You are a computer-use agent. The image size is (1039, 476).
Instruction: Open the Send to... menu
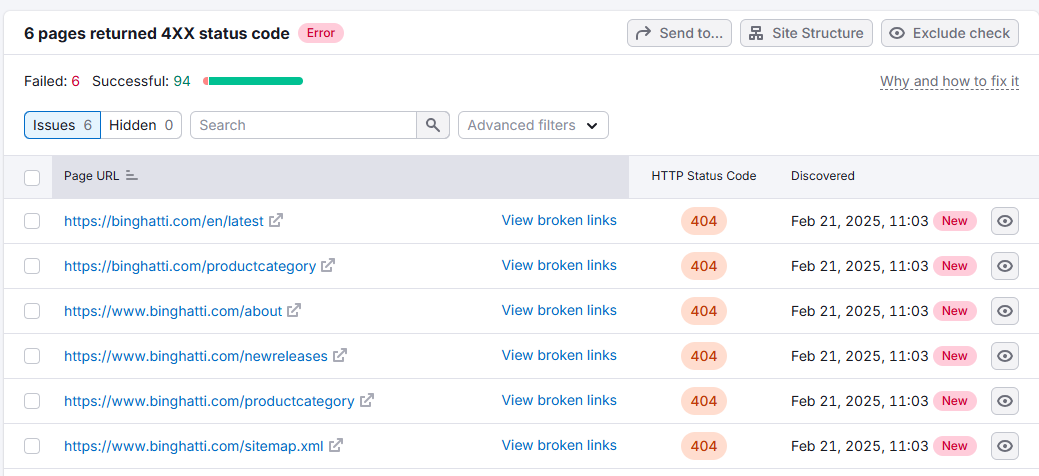[679, 33]
